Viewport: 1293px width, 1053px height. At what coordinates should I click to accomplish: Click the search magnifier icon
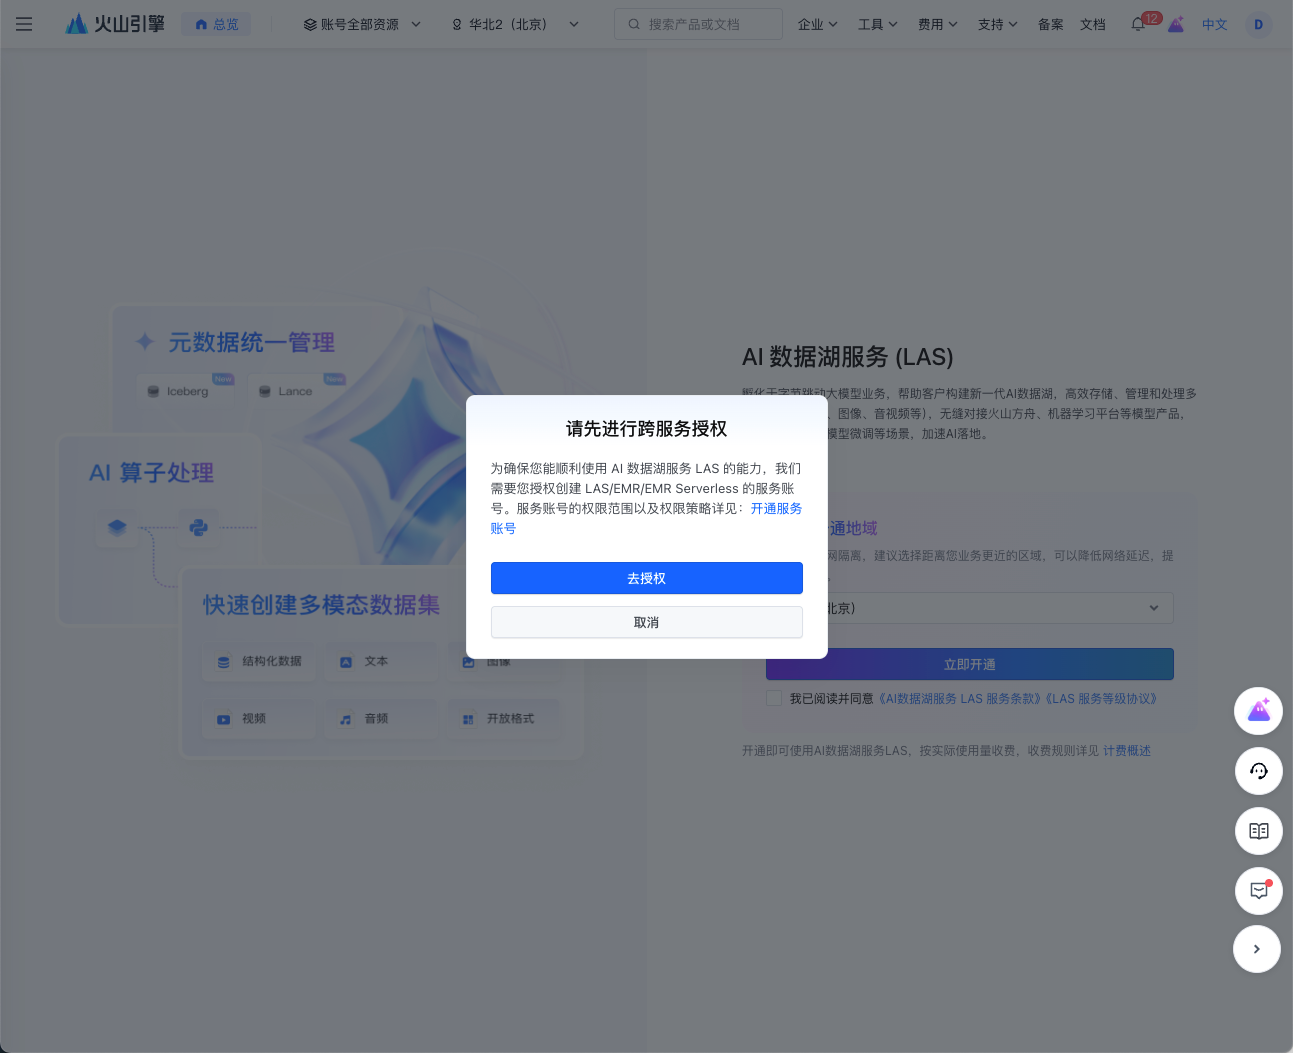click(634, 24)
